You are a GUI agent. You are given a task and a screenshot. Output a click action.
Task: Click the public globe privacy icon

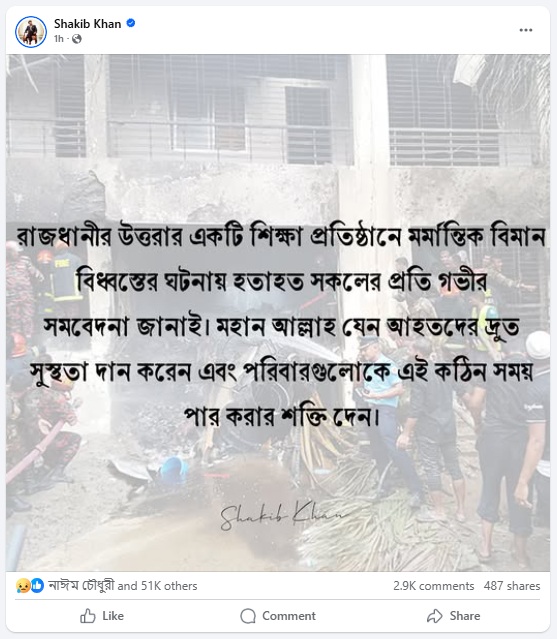click(x=77, y=39)
